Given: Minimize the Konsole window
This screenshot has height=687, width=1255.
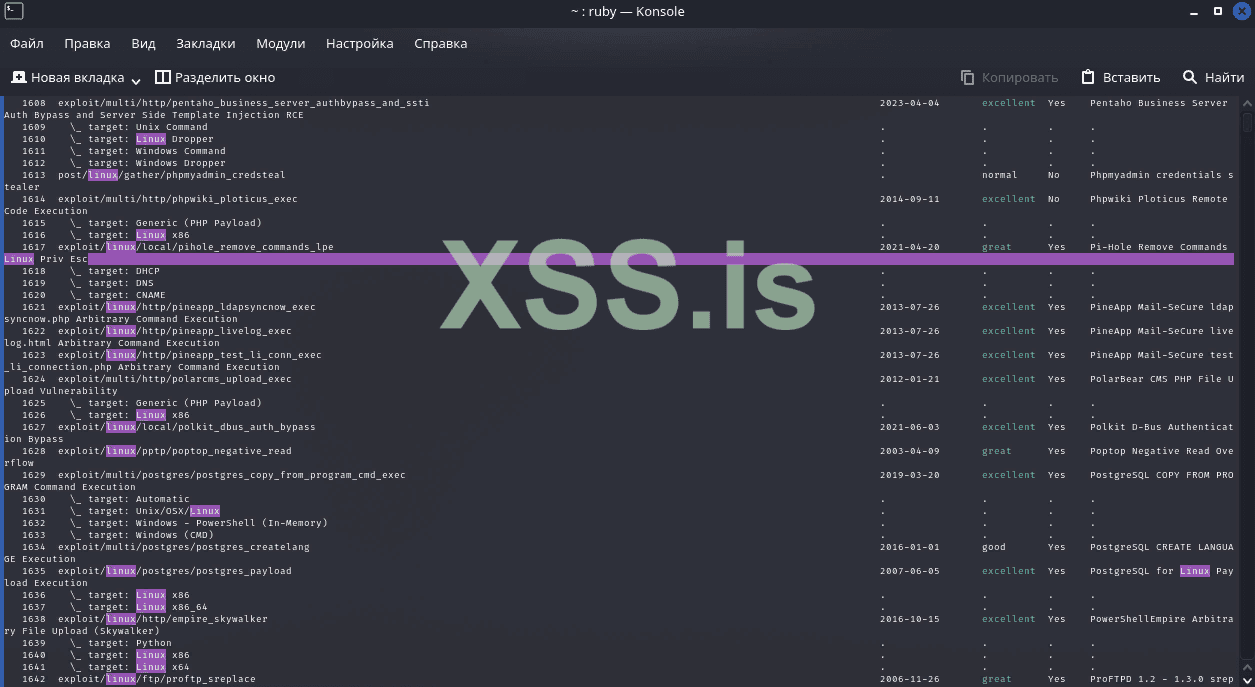Looking at the screenshot, I should click(x=1195, y=12).
